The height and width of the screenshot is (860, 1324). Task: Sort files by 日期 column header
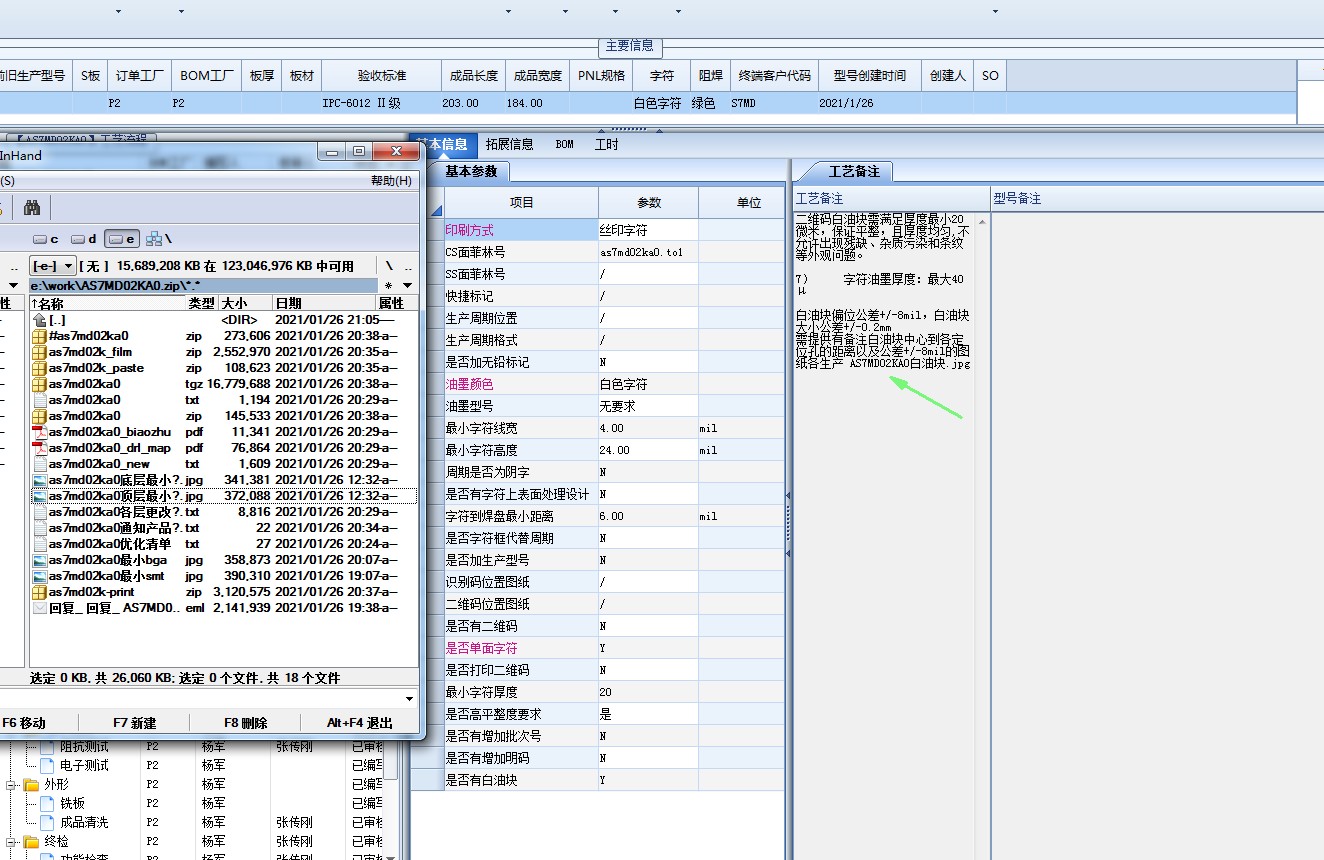(x=324, y=303)
